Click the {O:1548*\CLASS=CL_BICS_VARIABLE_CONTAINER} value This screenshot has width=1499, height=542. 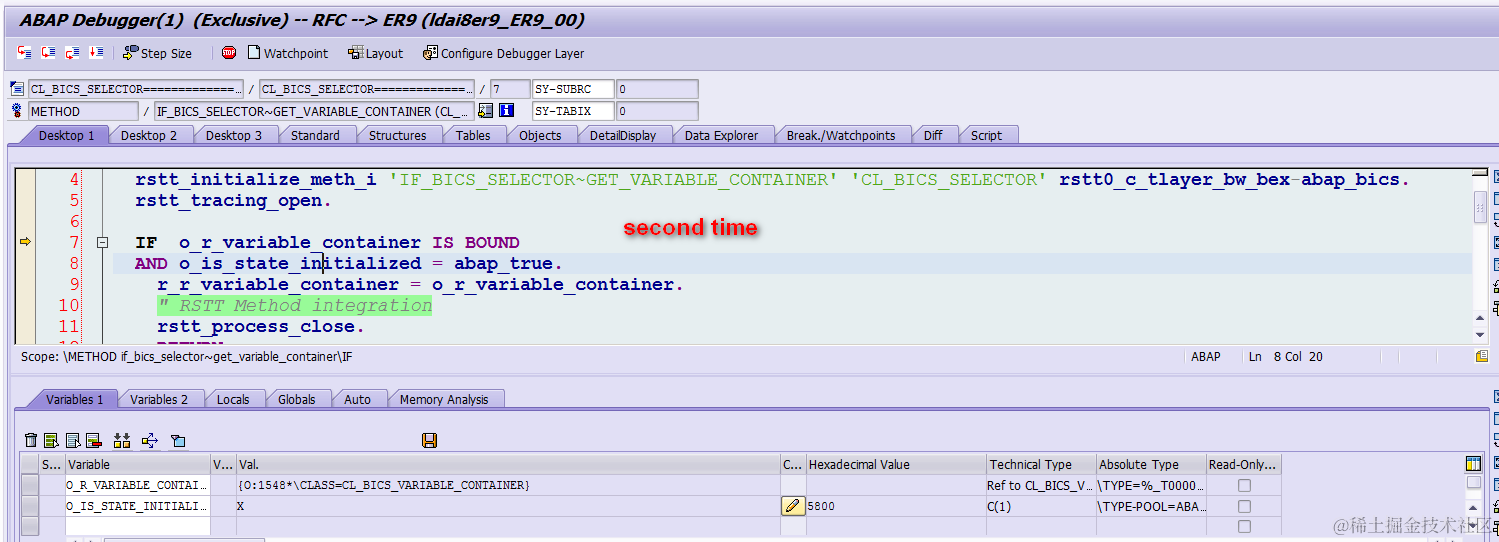[383, 485]
